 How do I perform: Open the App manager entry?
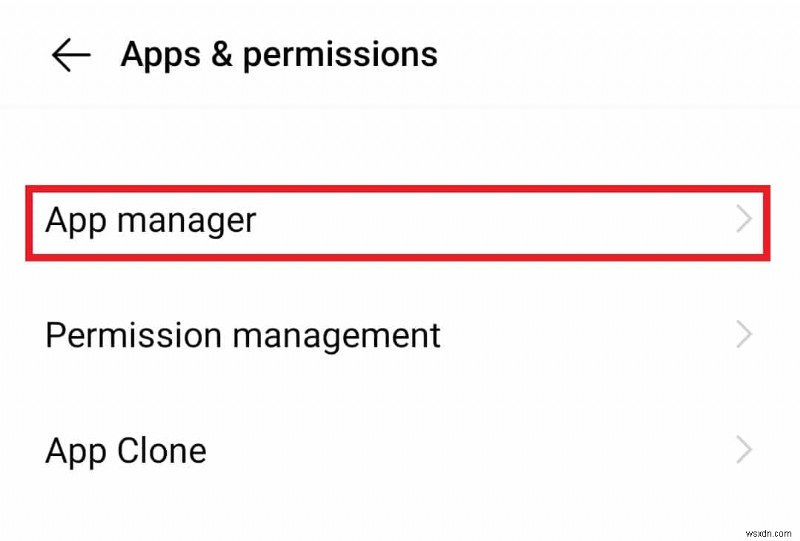(x=400, y=220)
